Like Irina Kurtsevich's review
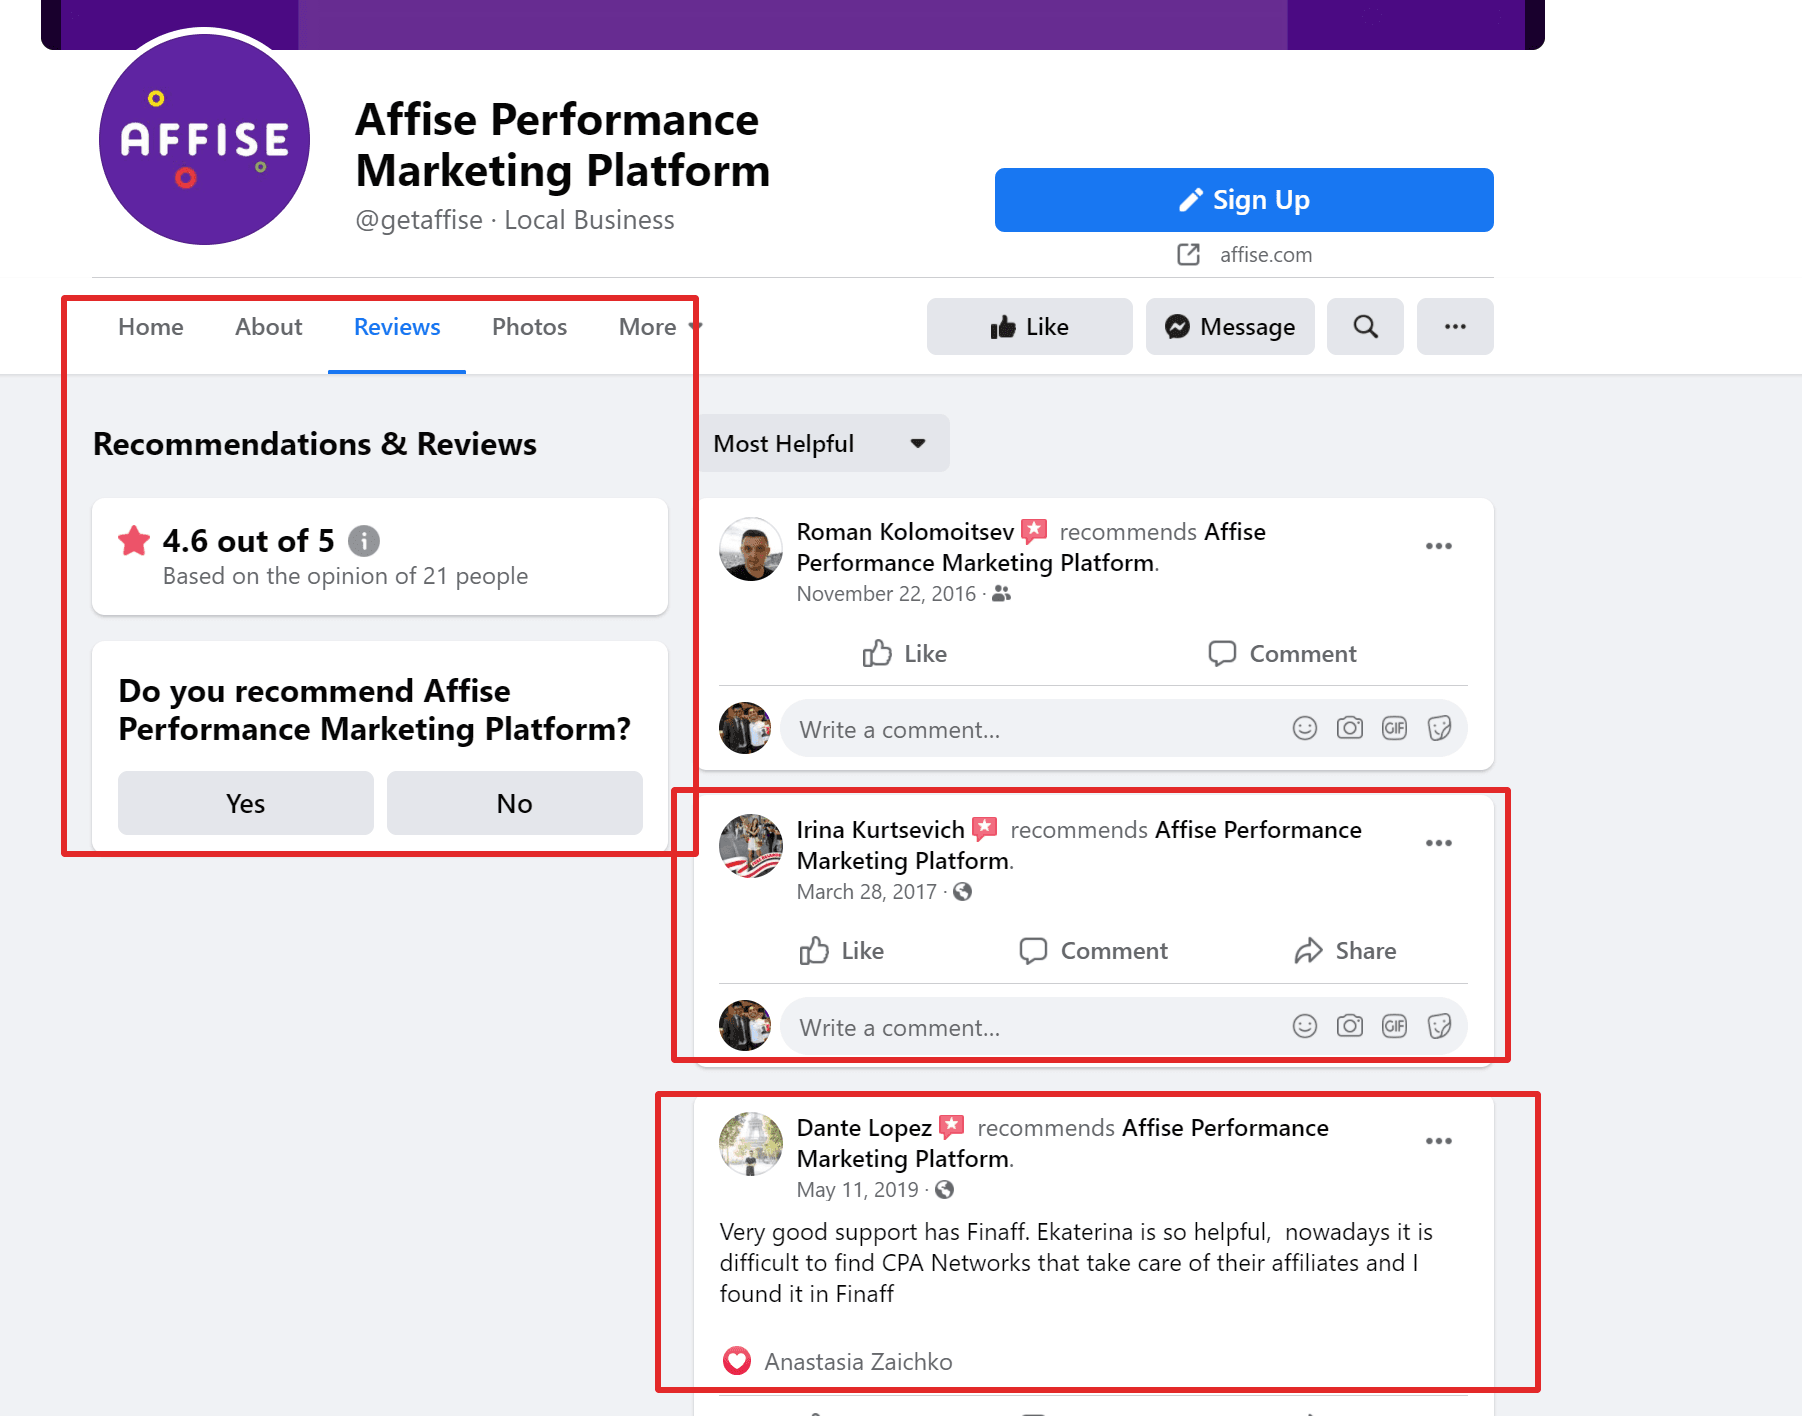 point(842,951)
